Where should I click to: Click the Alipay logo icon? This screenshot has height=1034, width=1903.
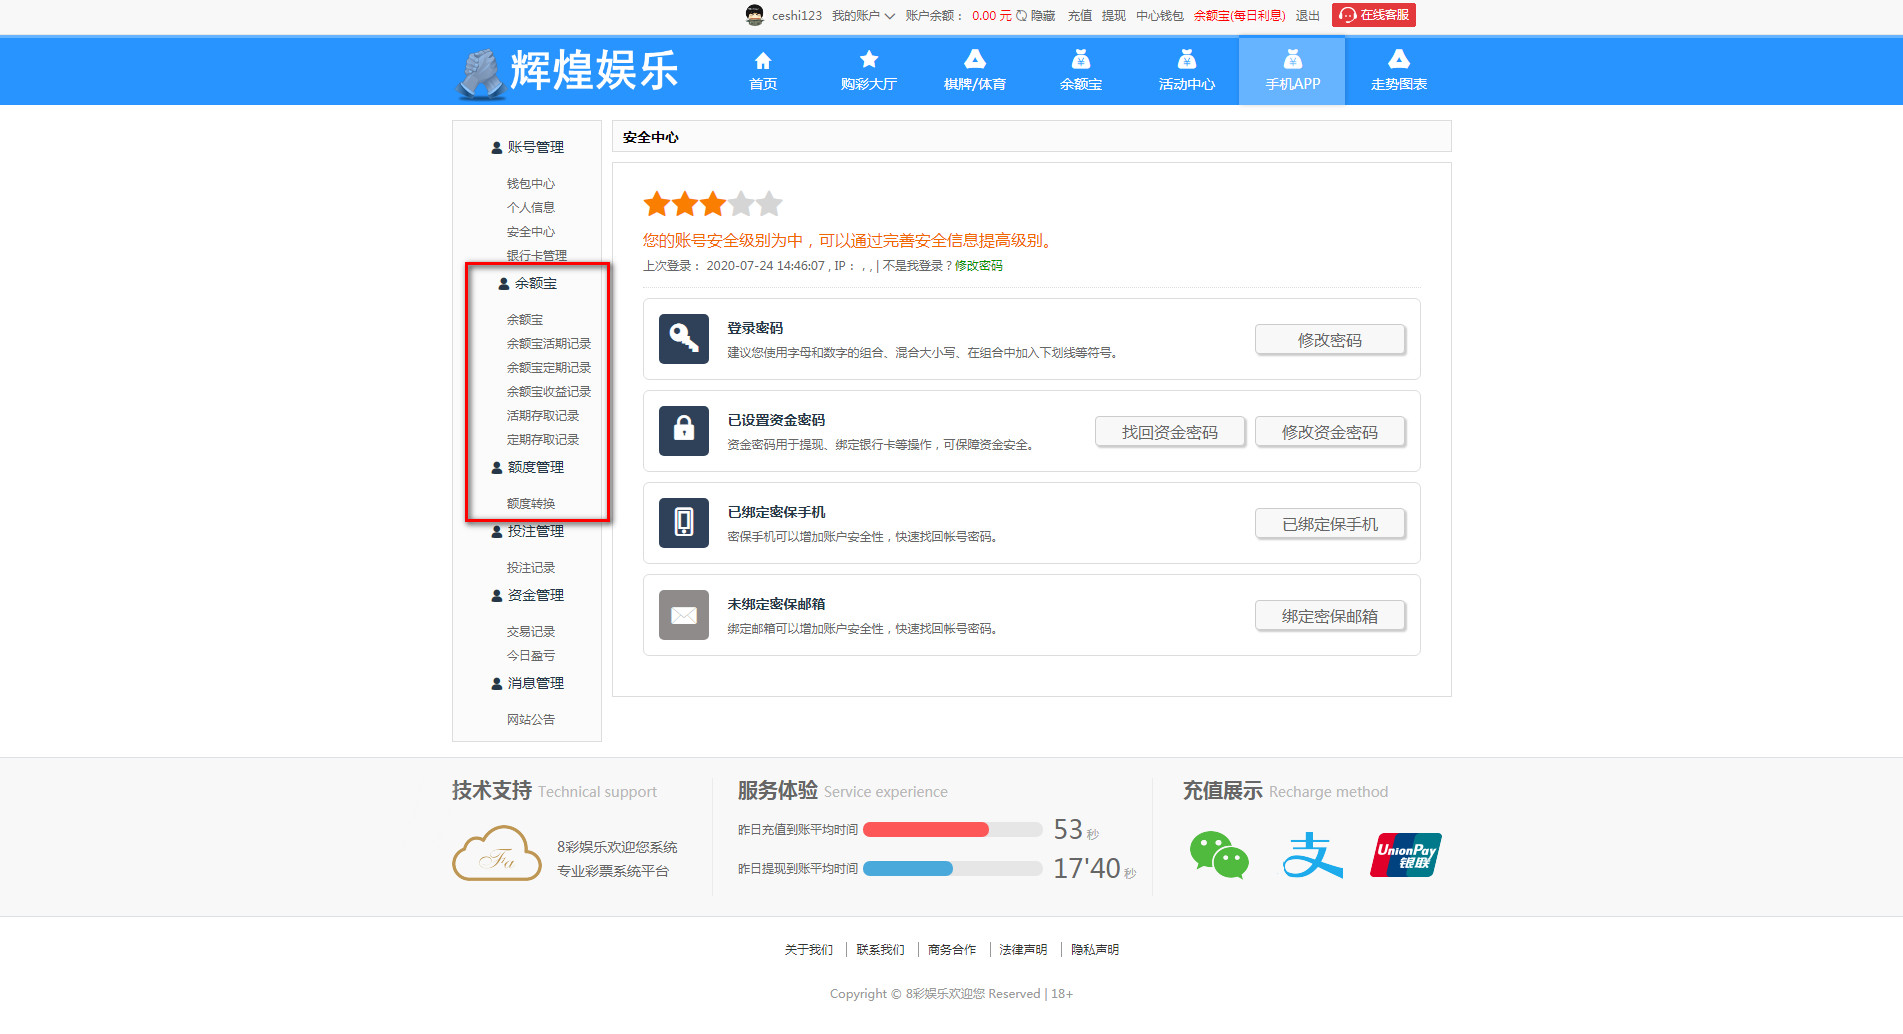1311,855
